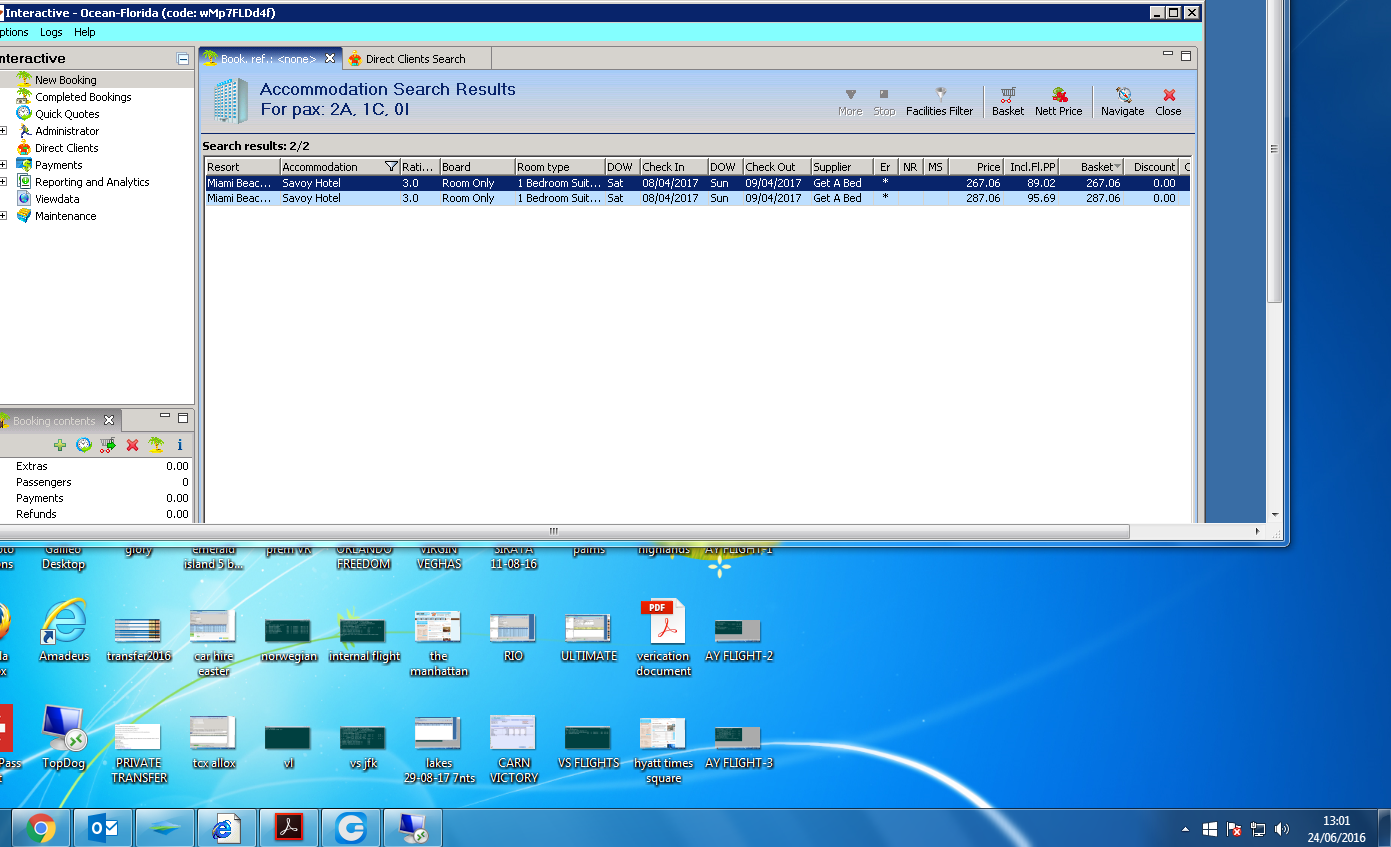This screenshot has width=1391, height=847.
Task: Launch Google Chrome from the taskbar
Action: [41, 828]
